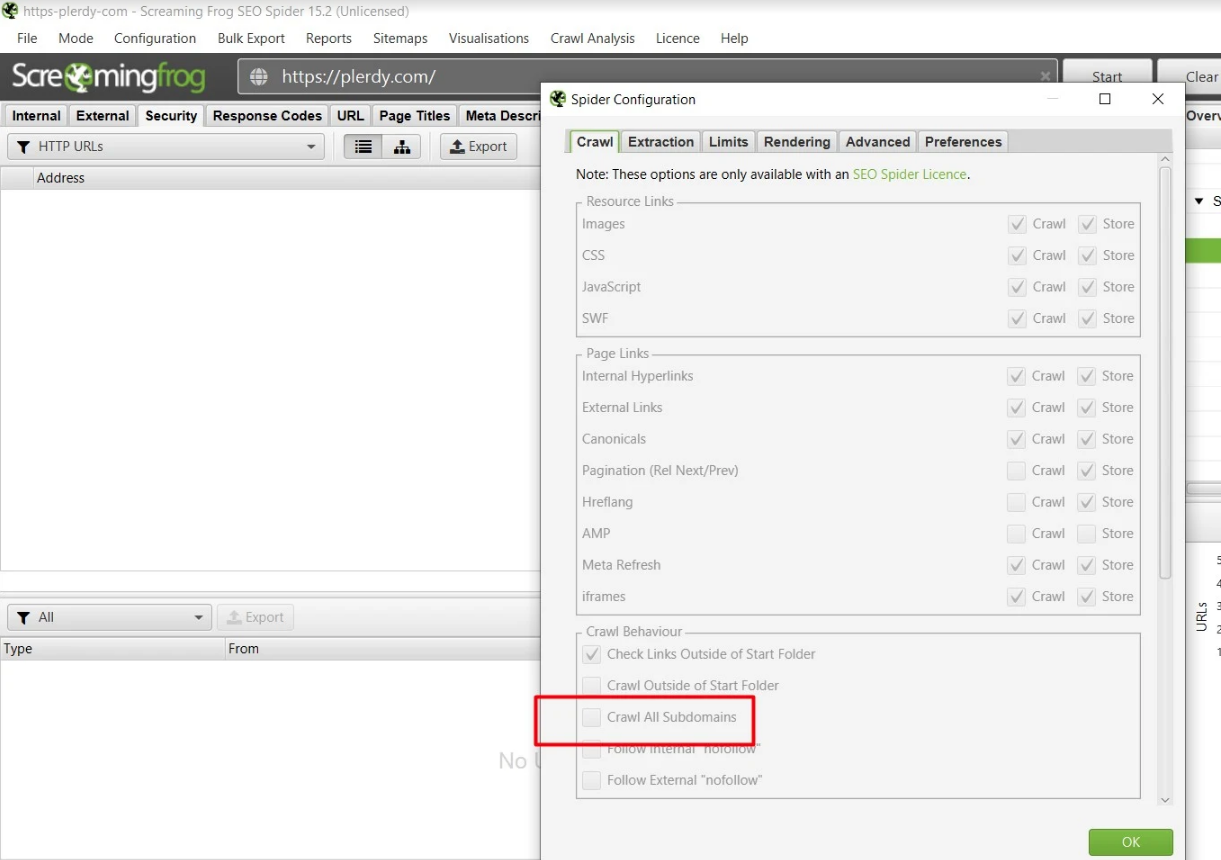Enable Crawl Outside of Start Folder
This screenshot has height=860, width=1221.
pos(591,685)
